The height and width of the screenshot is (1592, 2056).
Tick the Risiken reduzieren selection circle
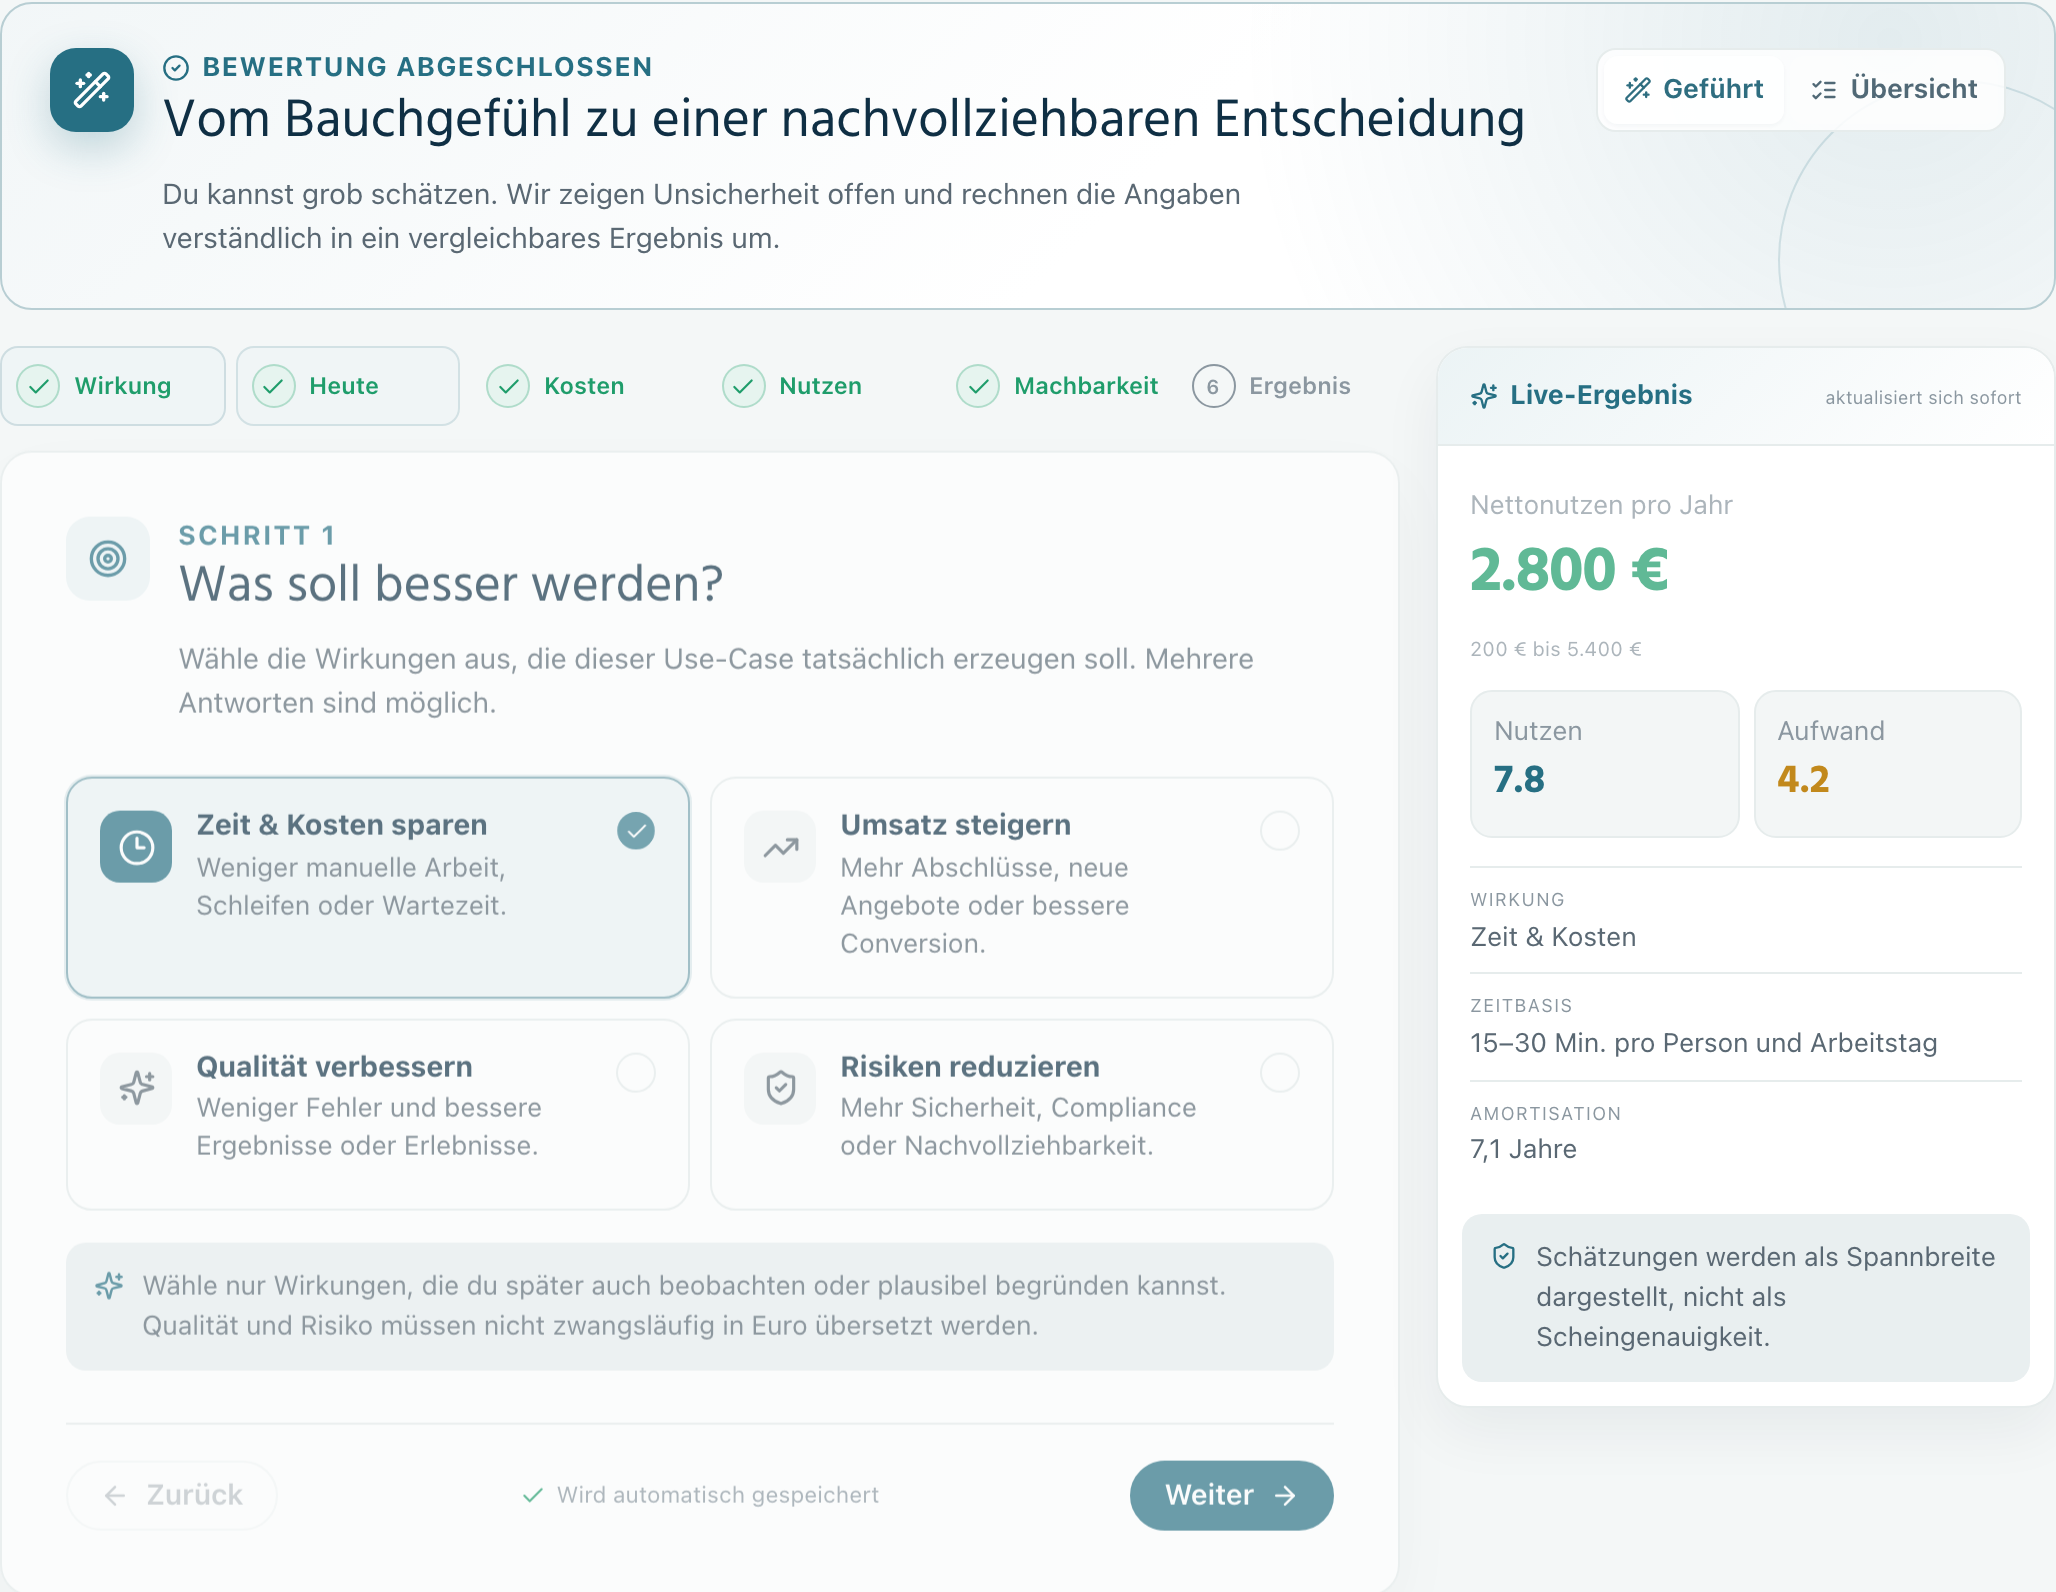click(1280, 1073)
